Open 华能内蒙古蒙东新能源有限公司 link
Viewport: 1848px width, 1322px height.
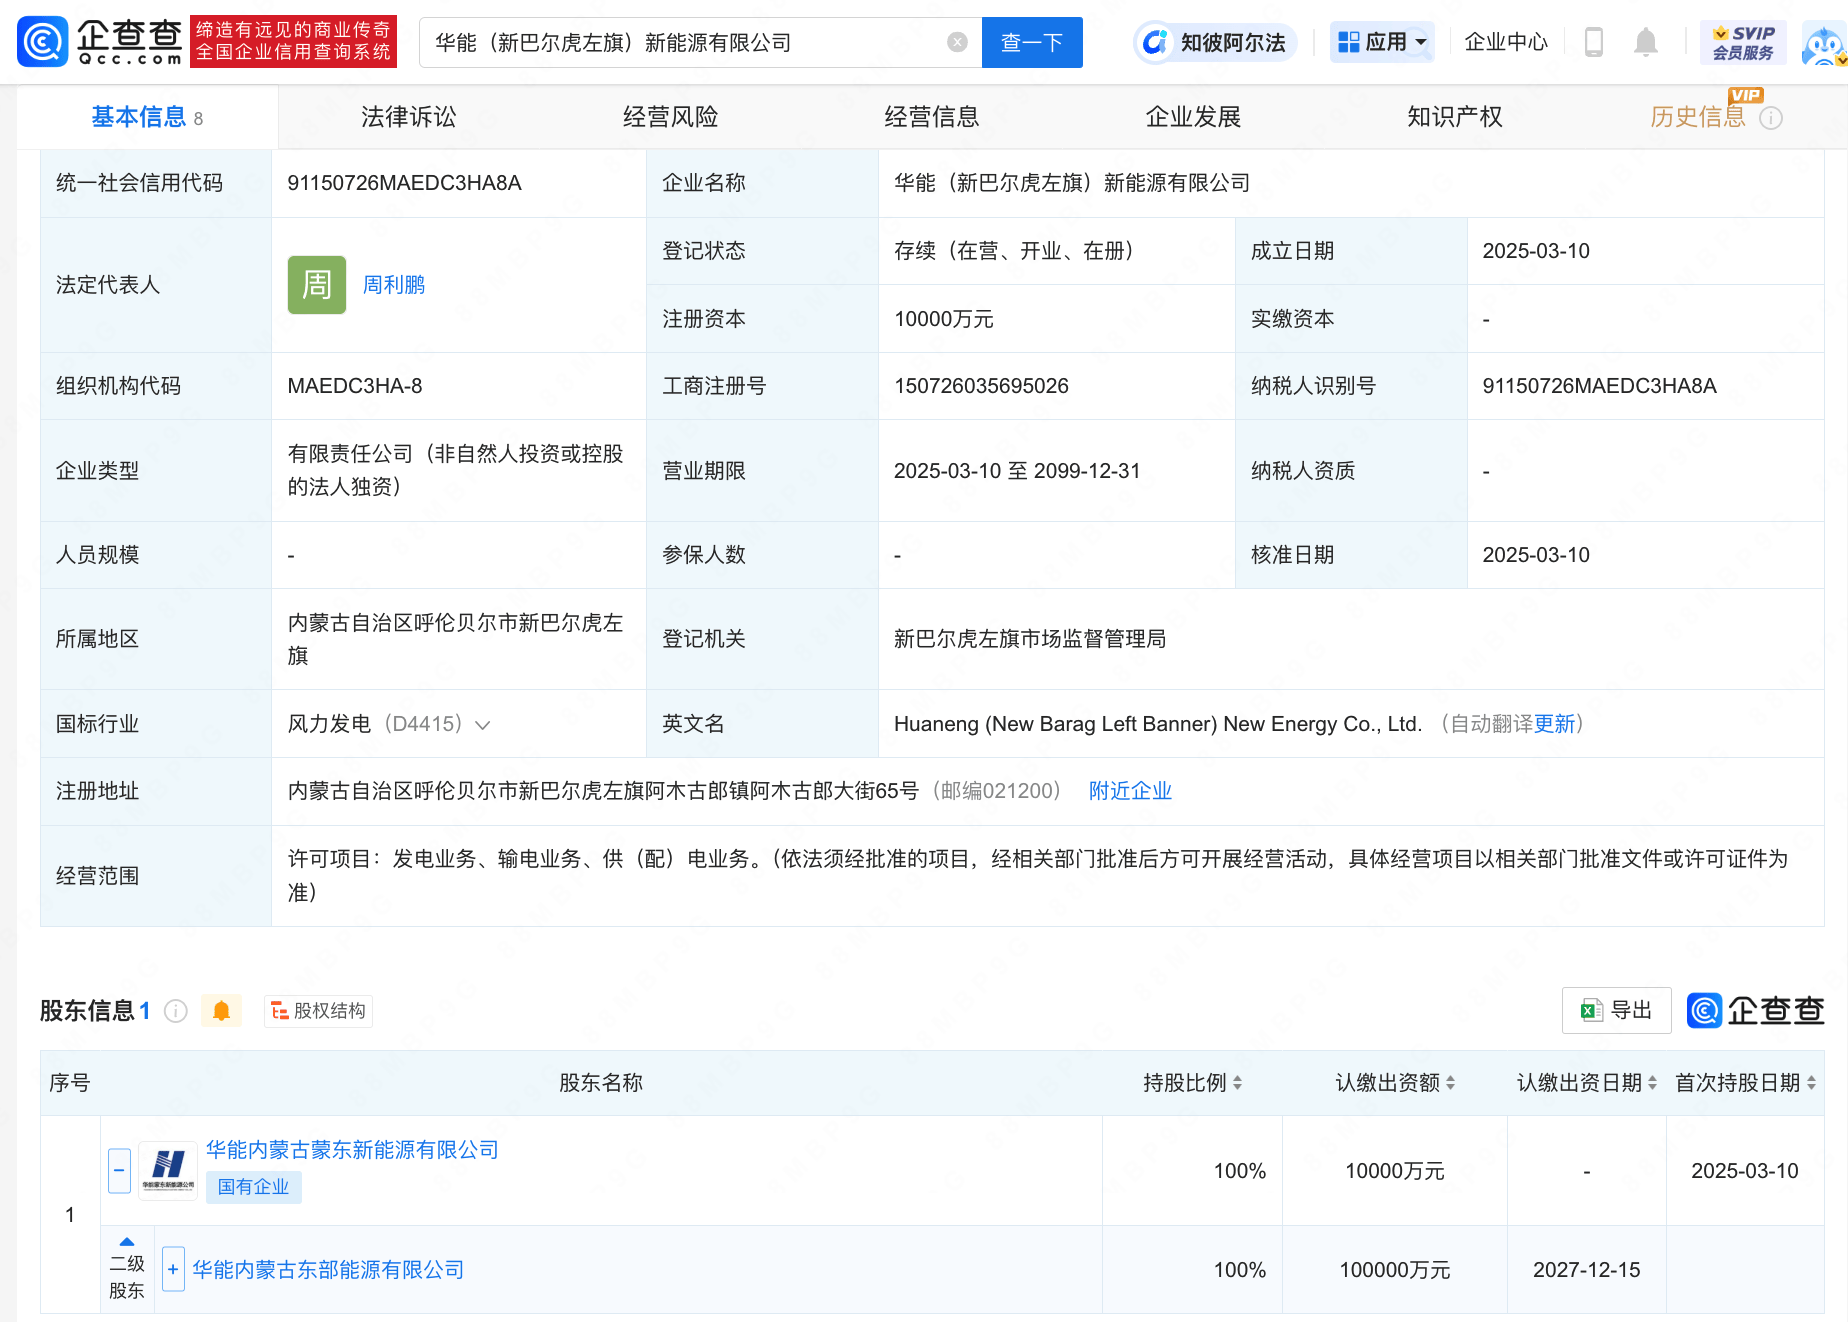(x=352, y=1150)
